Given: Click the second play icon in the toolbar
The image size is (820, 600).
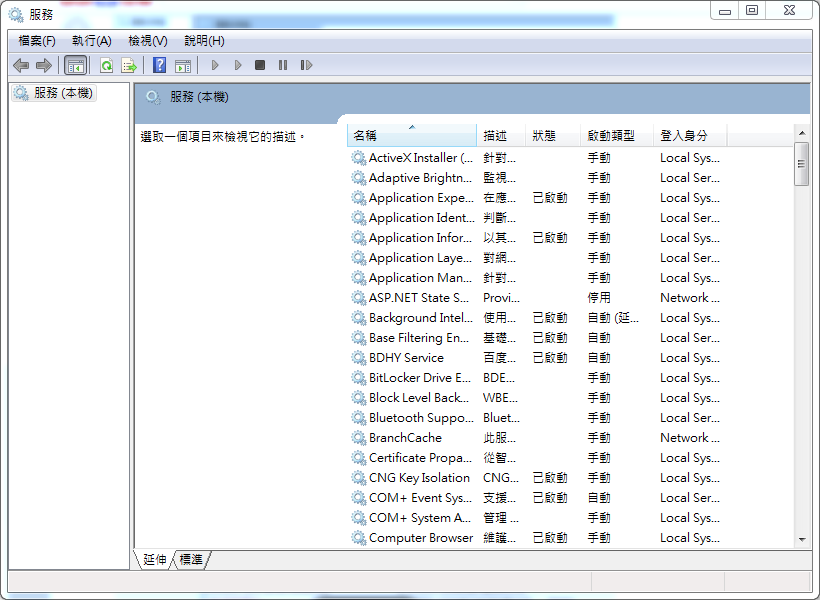Looking at the screenshot, I should click(x=238, y=65).
